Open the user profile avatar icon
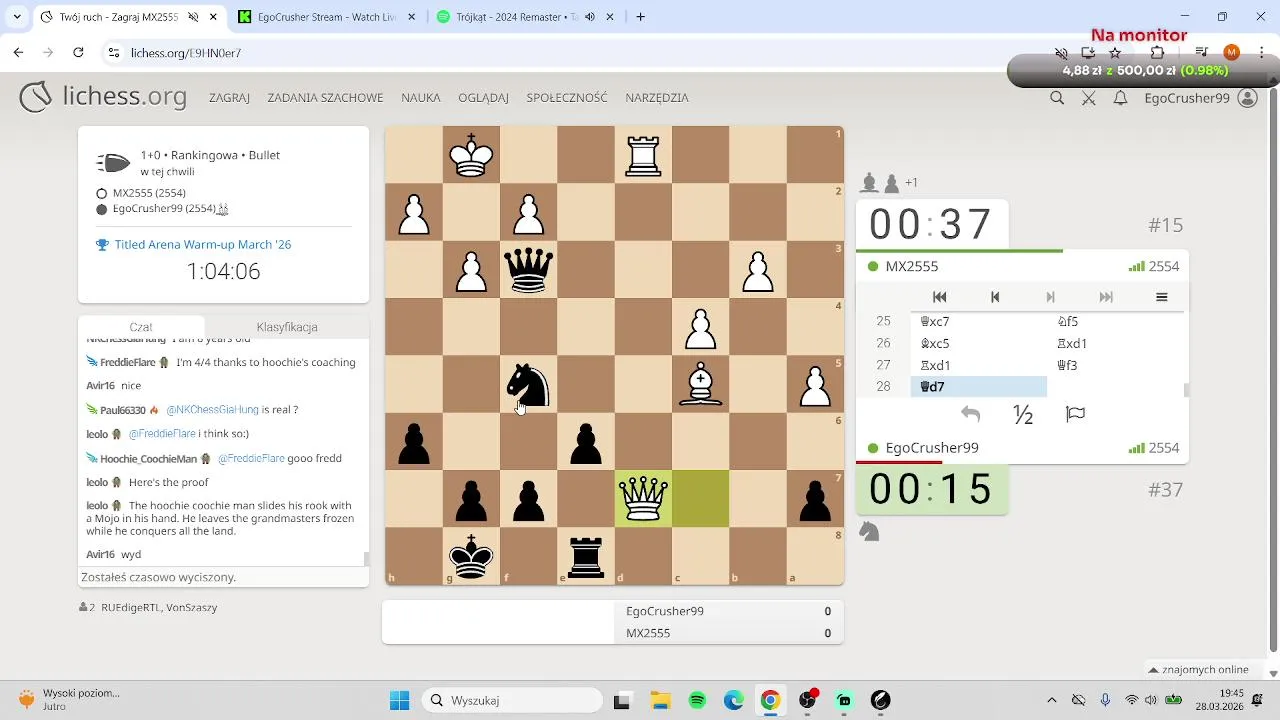 pyautogui.click(x=1247, y=98)
